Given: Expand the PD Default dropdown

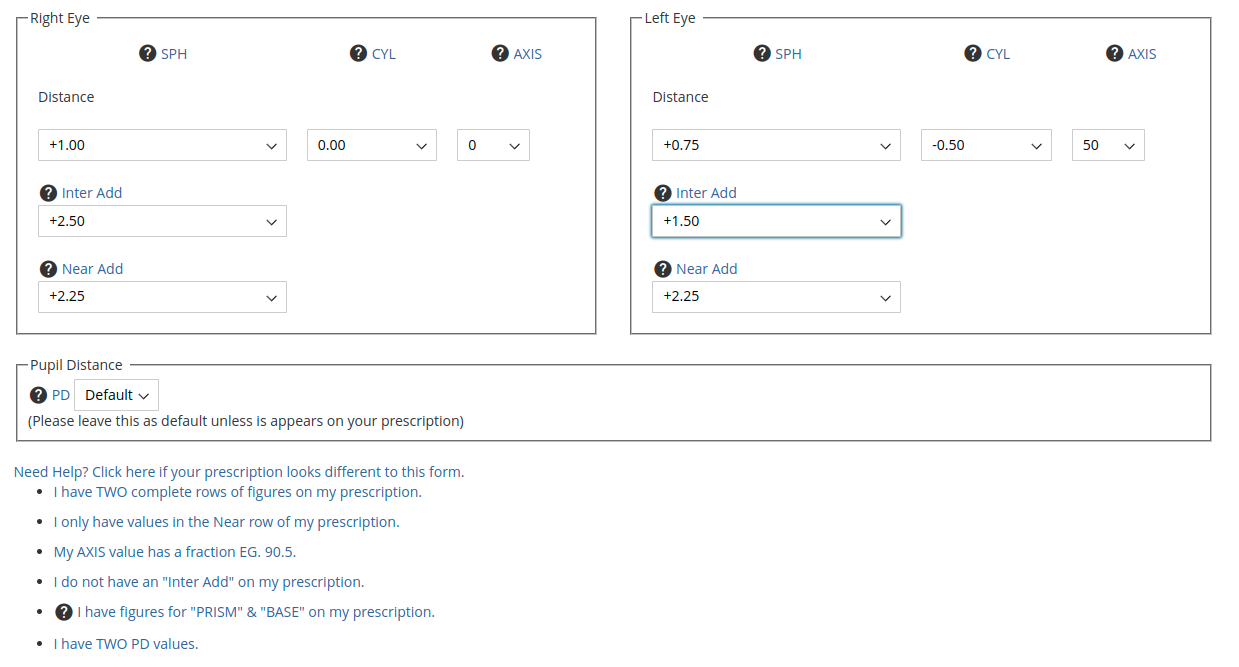Looking at the screenshot, I should pos(116,395).
